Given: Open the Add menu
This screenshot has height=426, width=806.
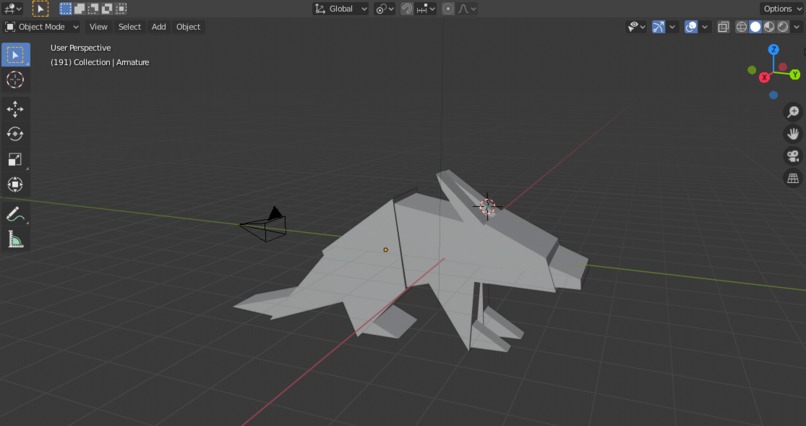Looking at the screenshot, I should pyautogui.click(x=159, y=27).
